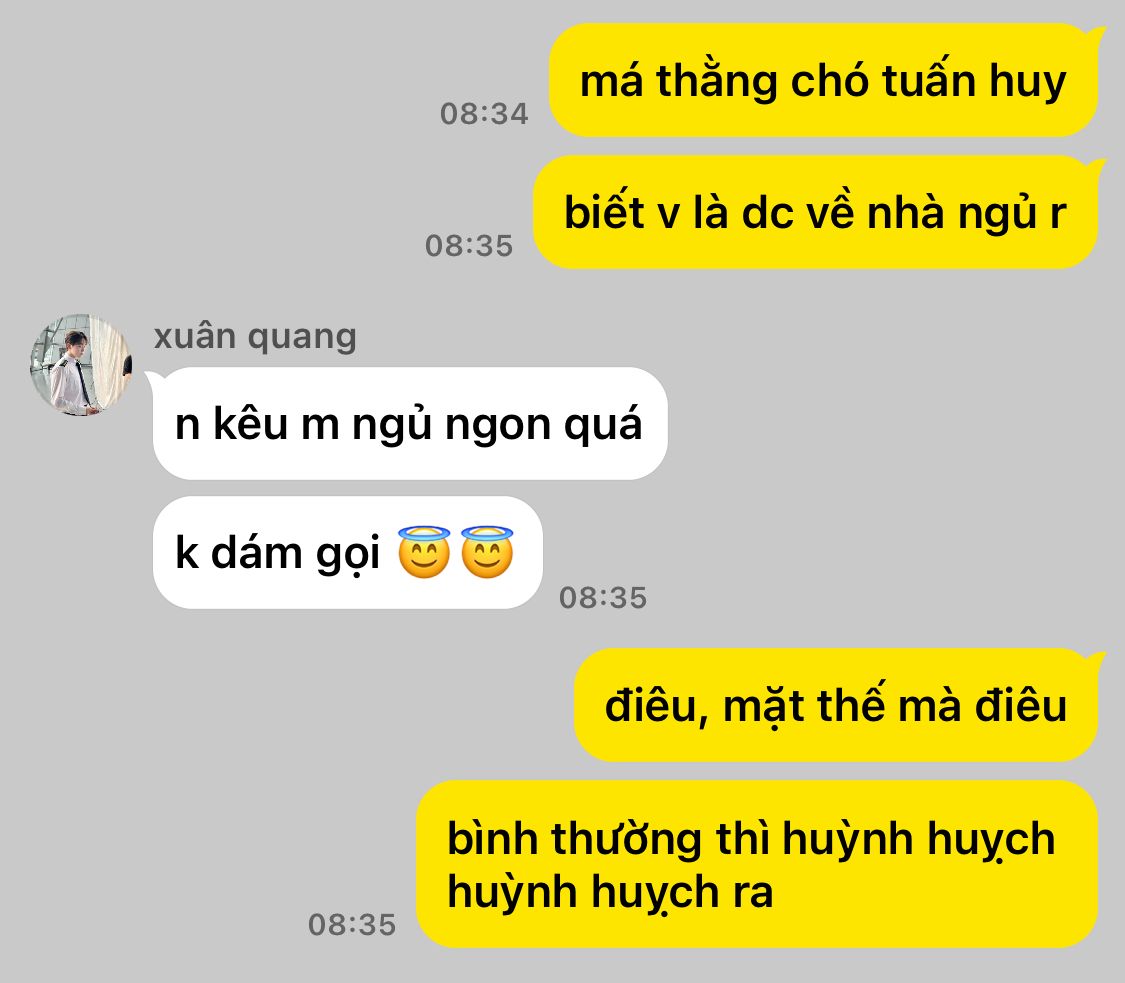Tap the 08:34 timestamp

[484, 113]
